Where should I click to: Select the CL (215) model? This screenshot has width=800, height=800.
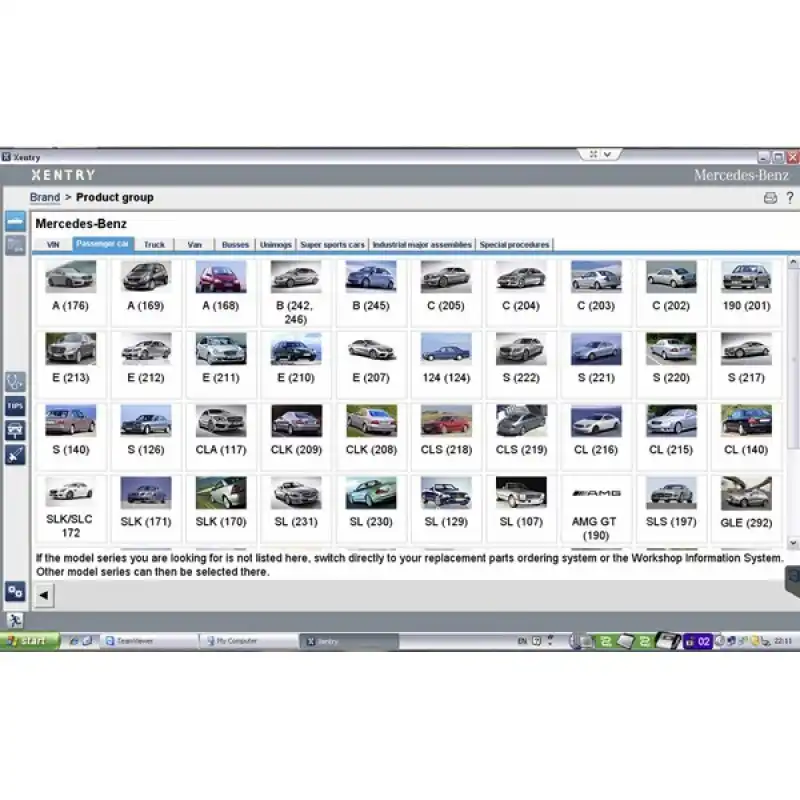coord(671,436)
